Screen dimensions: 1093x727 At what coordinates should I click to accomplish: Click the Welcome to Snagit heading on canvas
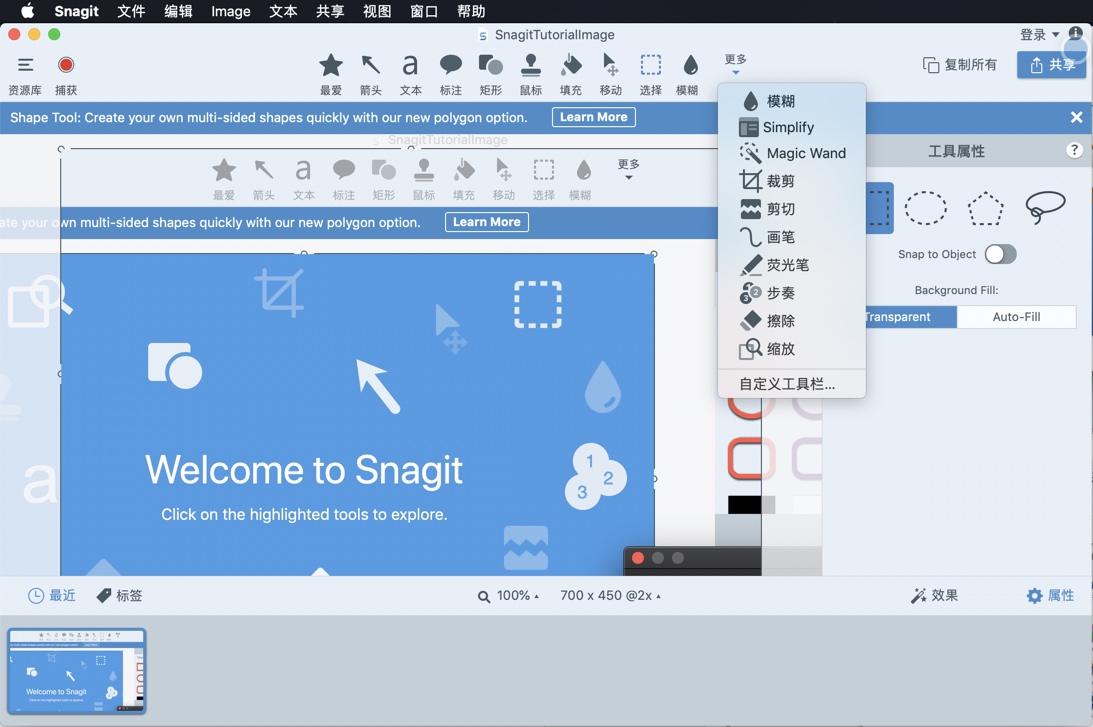click(x=304, y=469)
